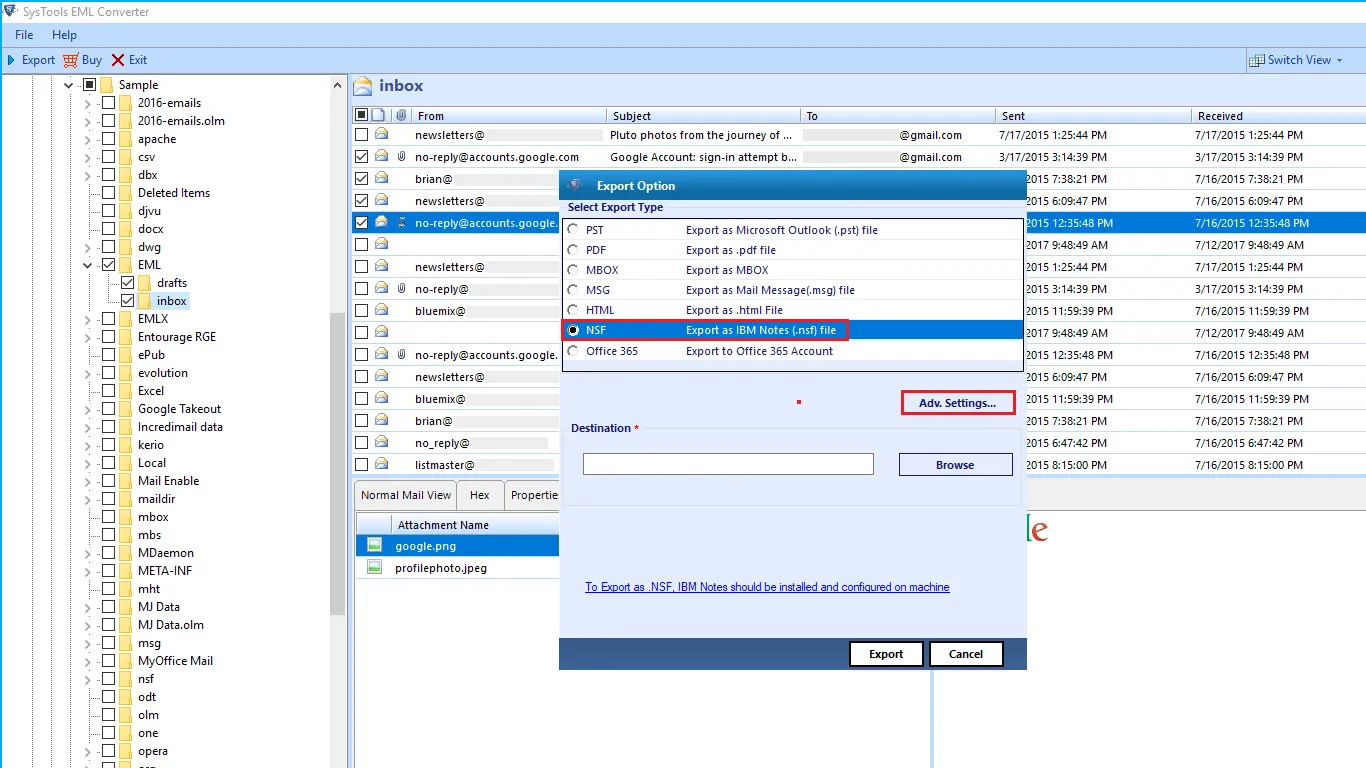Select the PST export radio button

tap(573, 230)
